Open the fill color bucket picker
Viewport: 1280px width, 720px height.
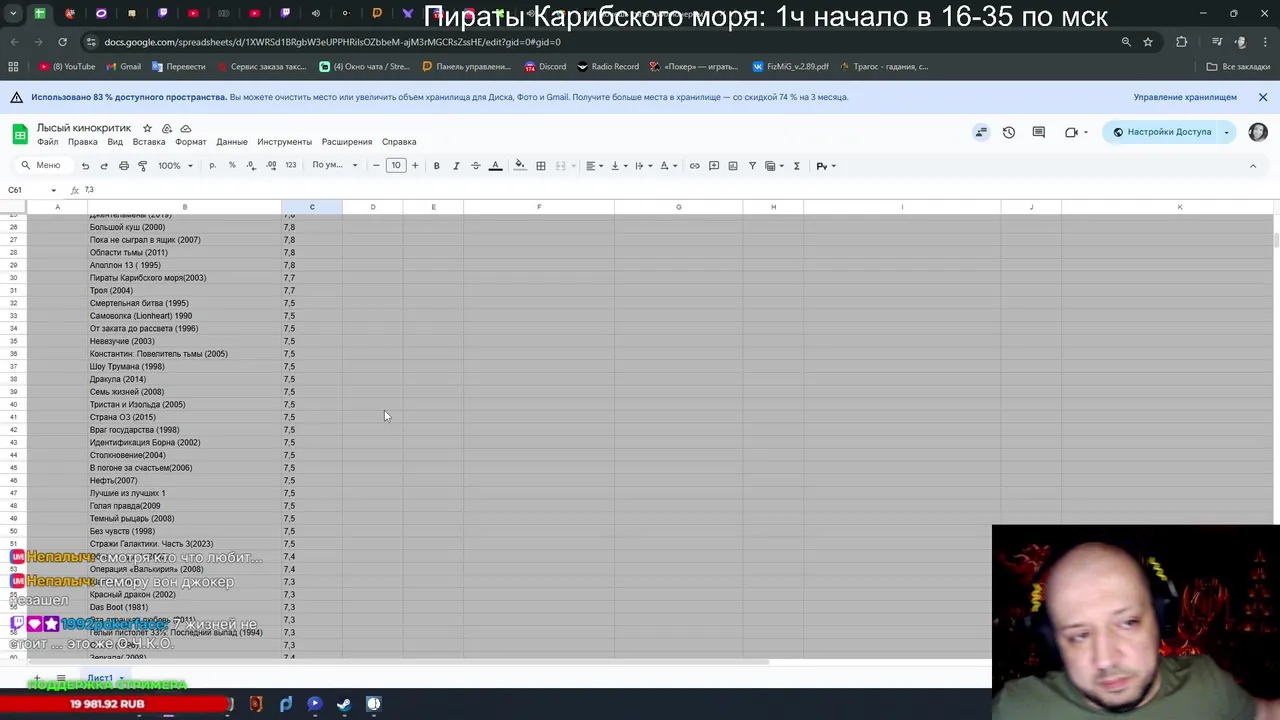coord(519,166)
